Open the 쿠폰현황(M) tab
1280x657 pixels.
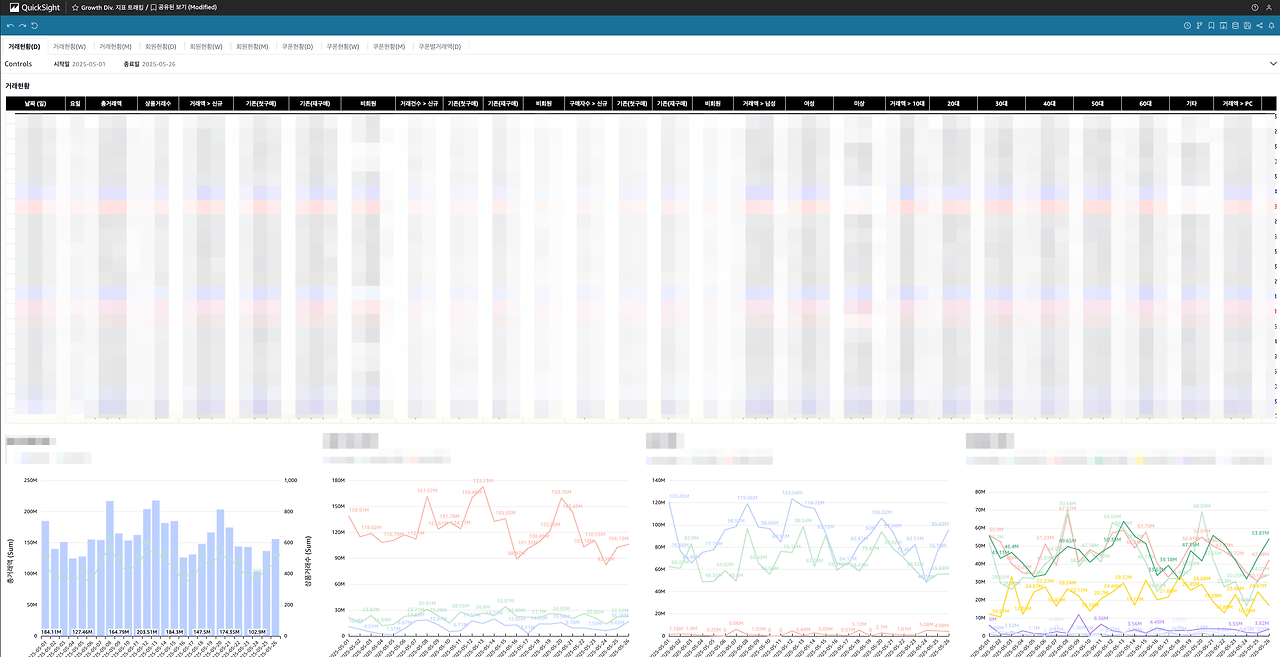pyautogui.click(x=389, y=46)
